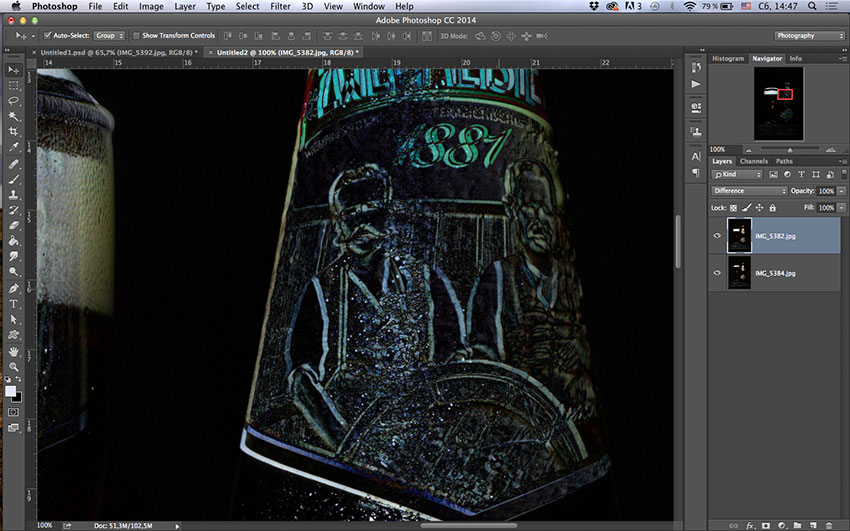Select the Crop tool
Viewport: 850px width, 531px height.
(14, 132)
